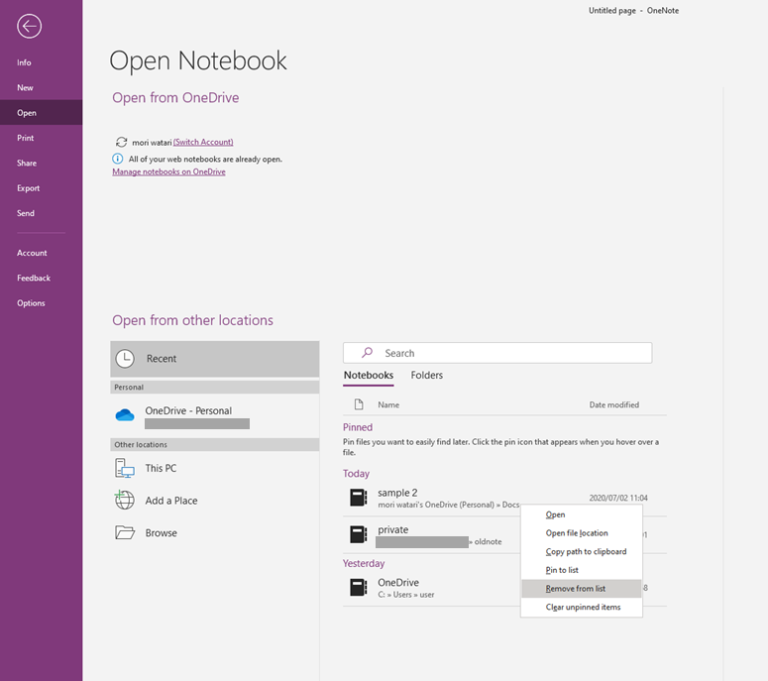Screen dimensions: 768x681
Task: Select Send in the sidebar
Action: (41, 213)
